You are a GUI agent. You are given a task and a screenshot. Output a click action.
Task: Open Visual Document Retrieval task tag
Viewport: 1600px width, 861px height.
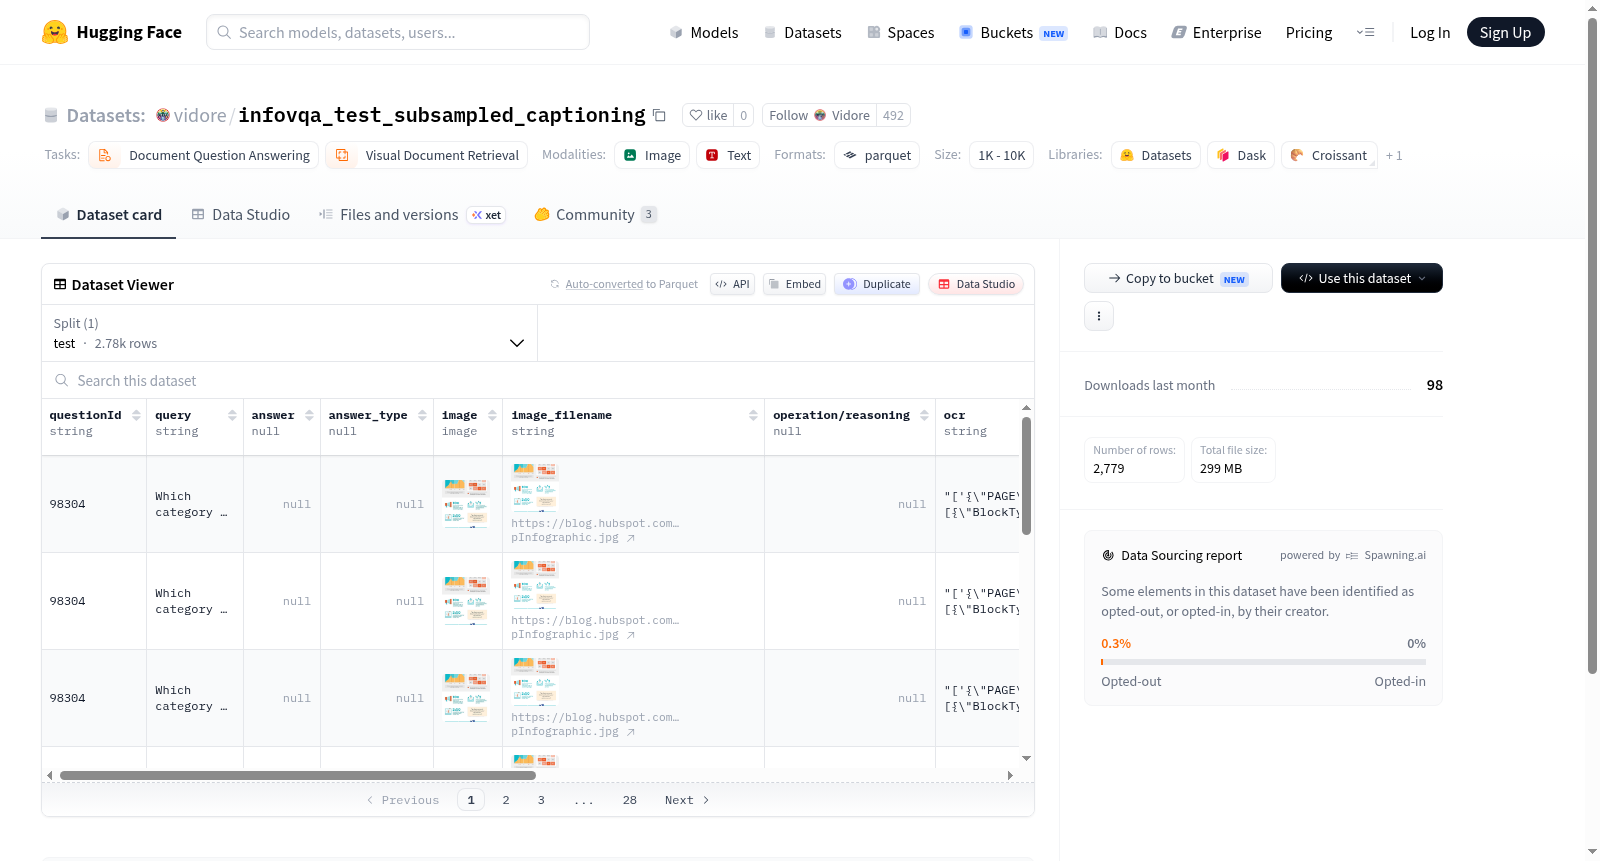tap(427, 155)
